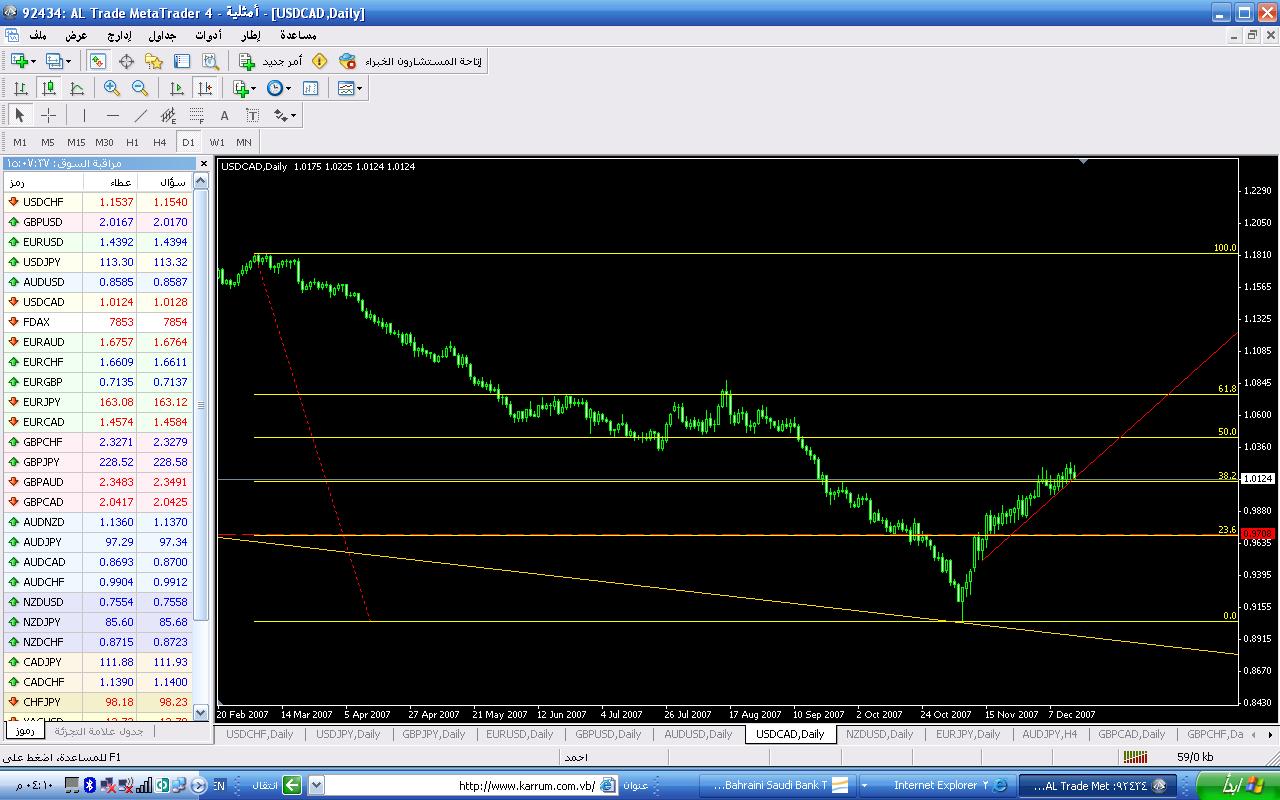Switch to H4 timeframe
Viewport: 1280px width, 800px height.
160,142
